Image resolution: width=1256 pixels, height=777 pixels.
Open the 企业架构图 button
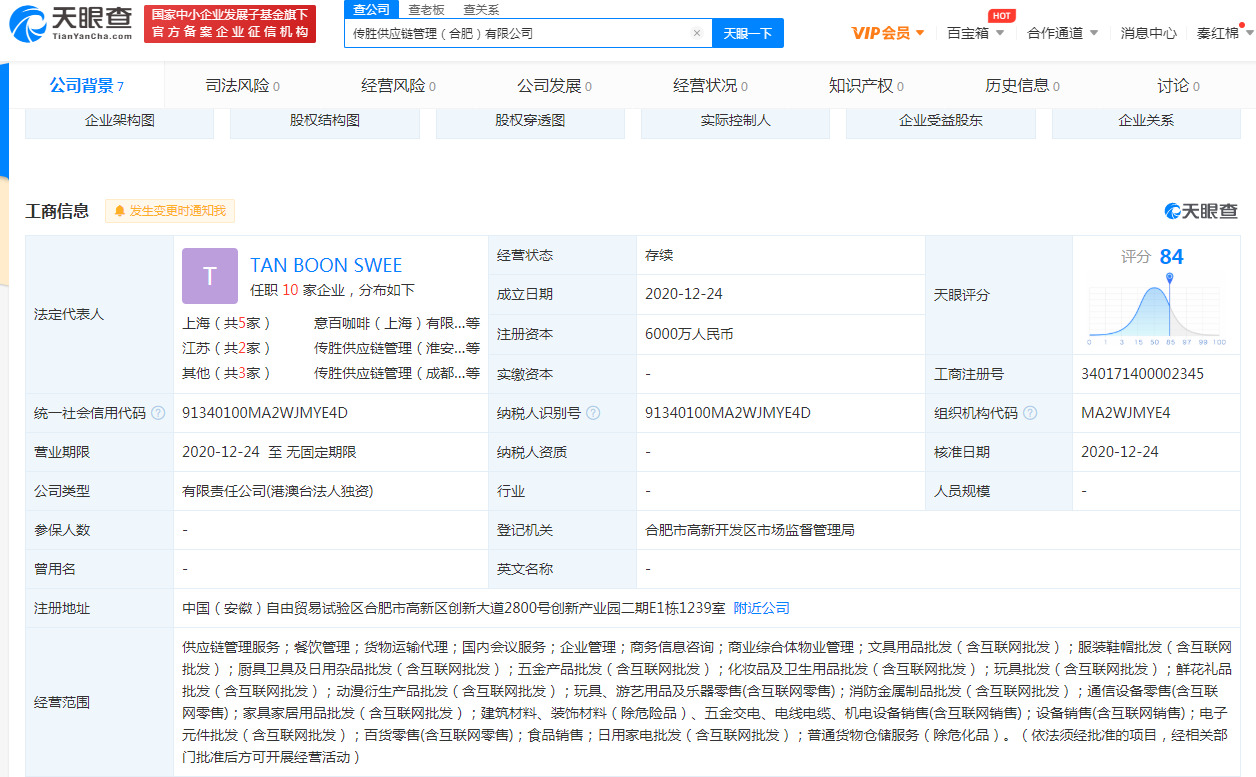[120, 121]
